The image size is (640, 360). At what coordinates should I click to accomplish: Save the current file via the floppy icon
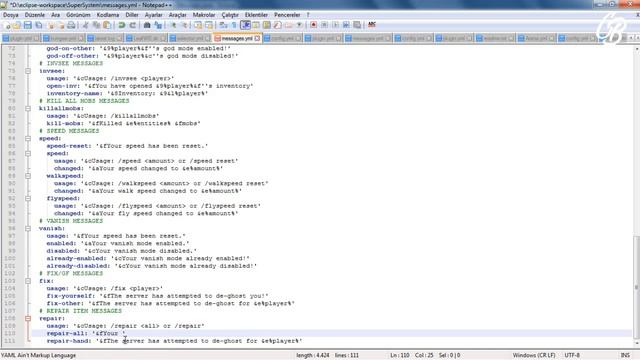click(x=27, y=25)
